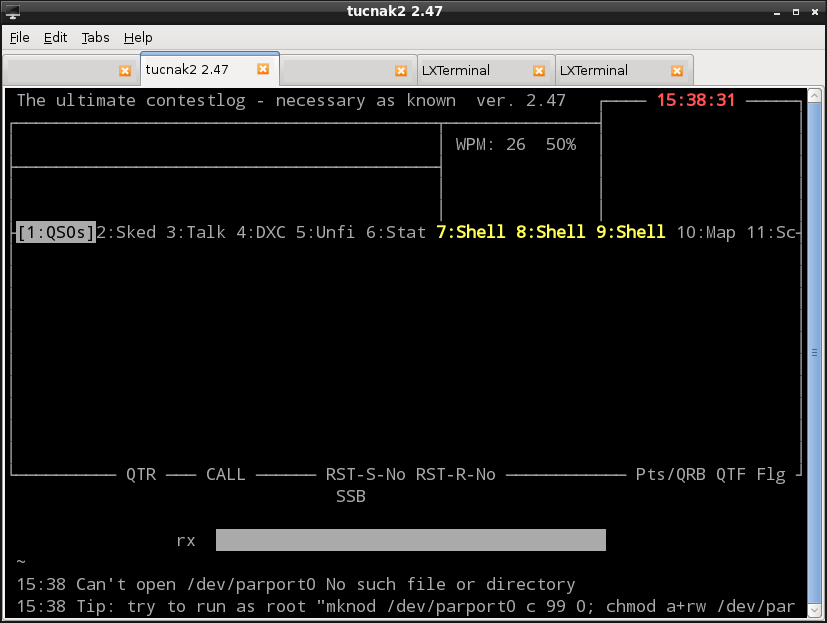Close the first LXTerminal tab

click(x=539, y=71)
